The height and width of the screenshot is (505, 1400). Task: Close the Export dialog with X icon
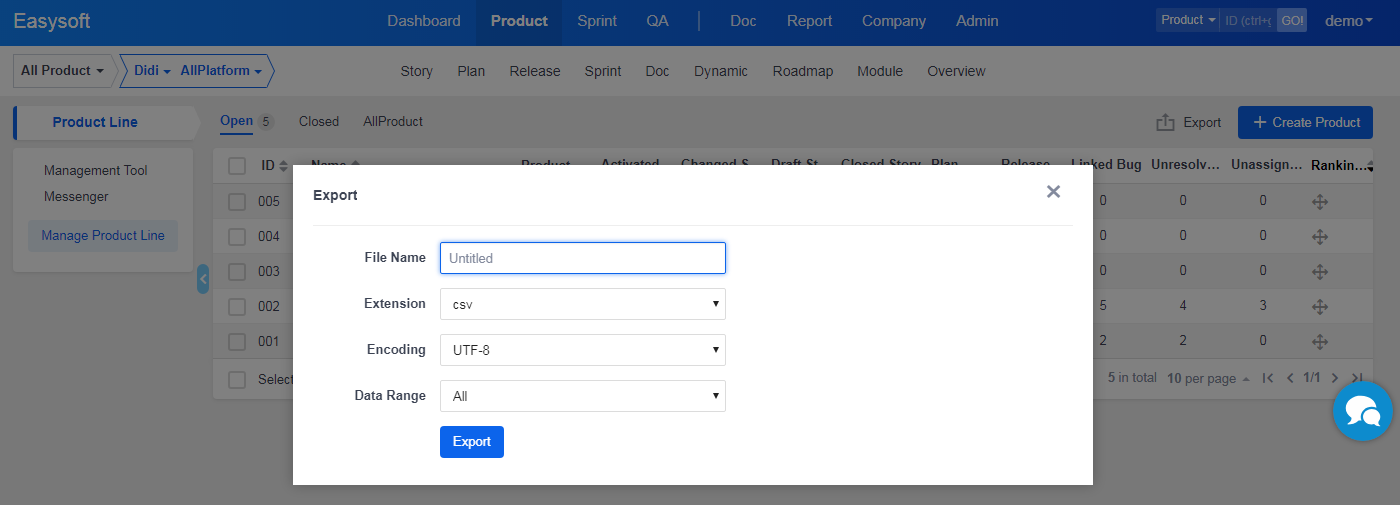(x=1053, y=192)
